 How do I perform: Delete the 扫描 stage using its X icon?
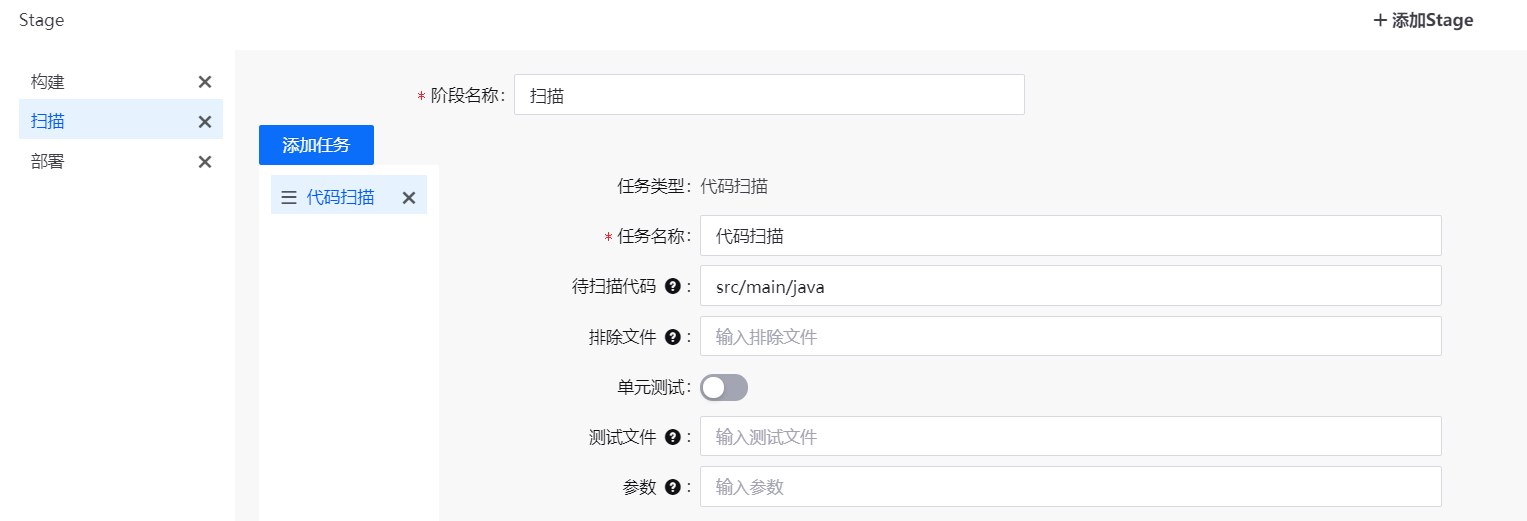click(x=205, y=122)
